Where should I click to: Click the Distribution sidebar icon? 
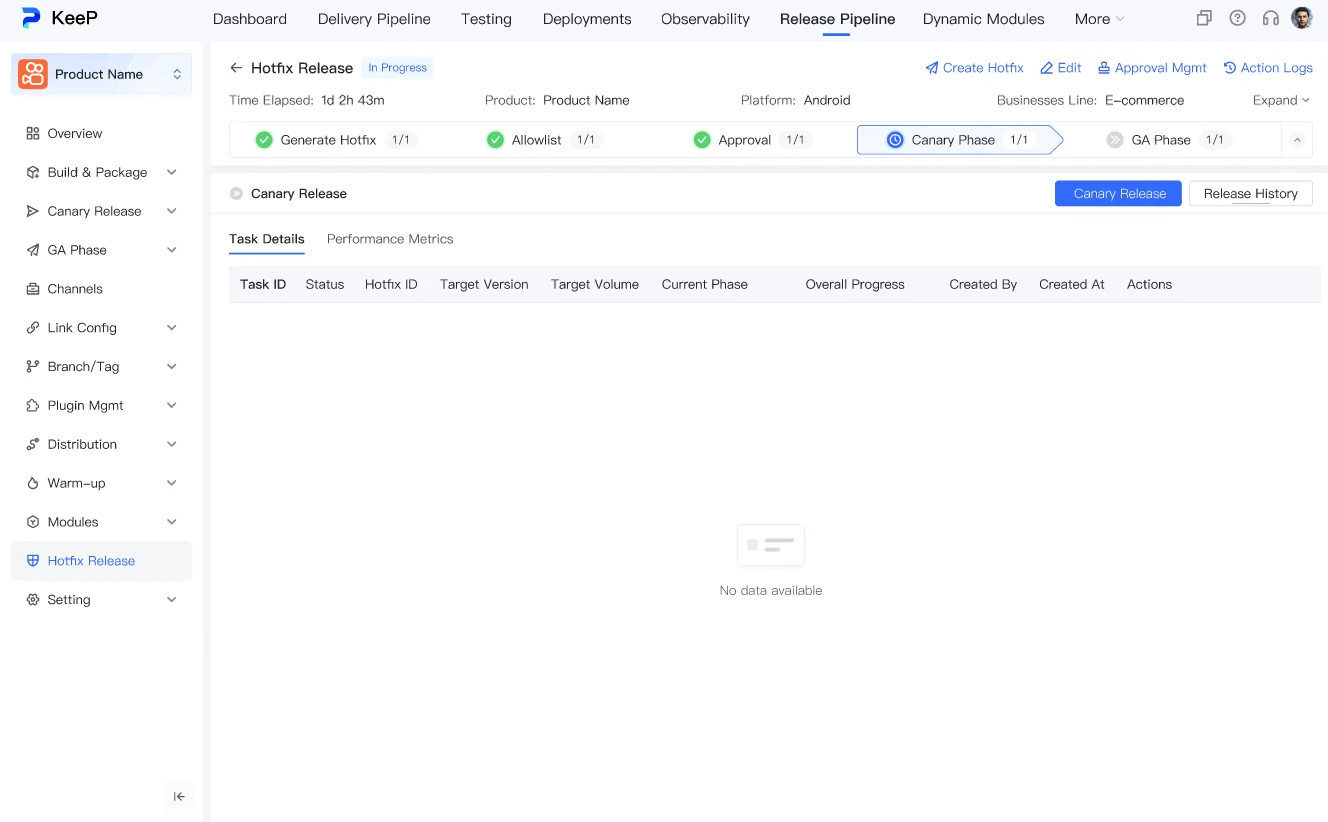pyautogui.click(x=33, y=444)
